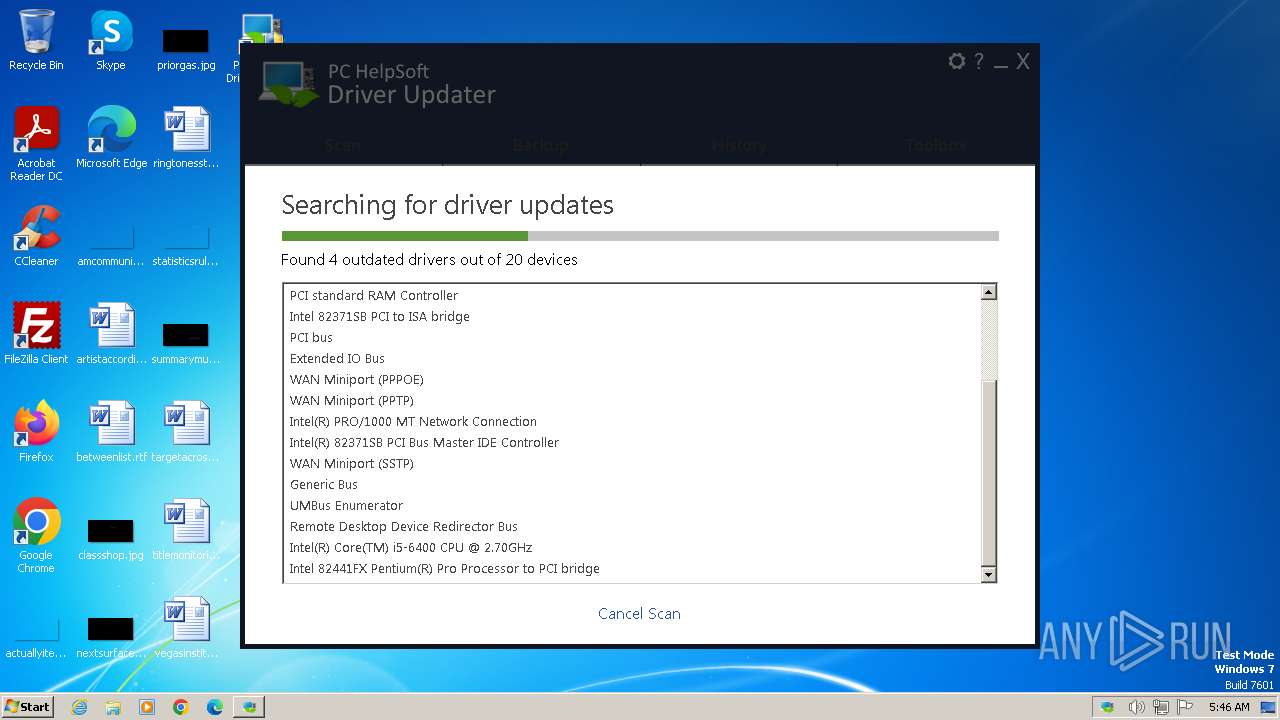Open Windows Explorer from taskbar
Image resolution: width=1280 pixels, height=720 pixels.
[113, 707]
